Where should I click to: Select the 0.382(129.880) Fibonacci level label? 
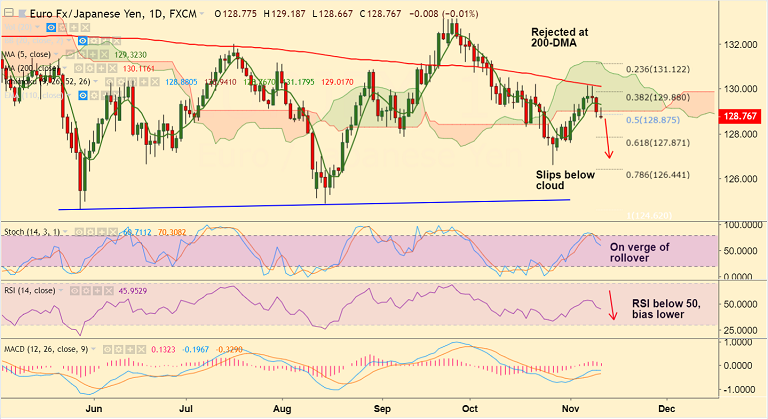point(658,98)
